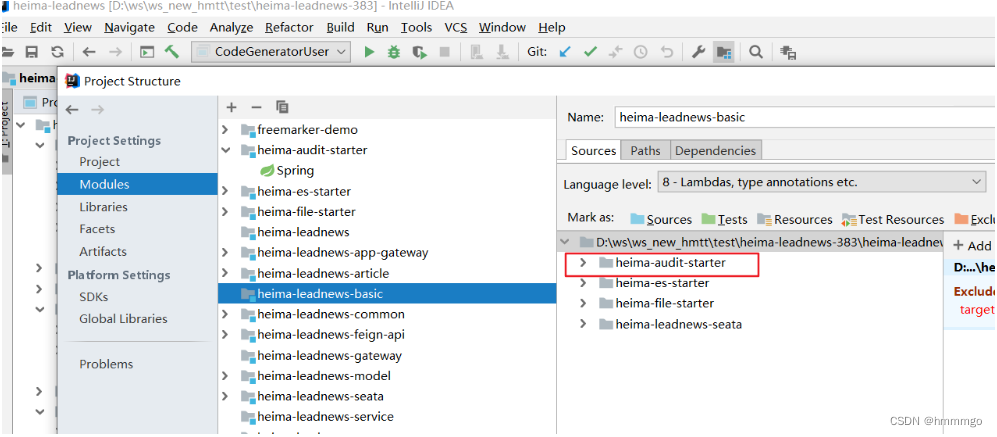
Task: Mark folder as Tests
Action: (x=724, y=219)
